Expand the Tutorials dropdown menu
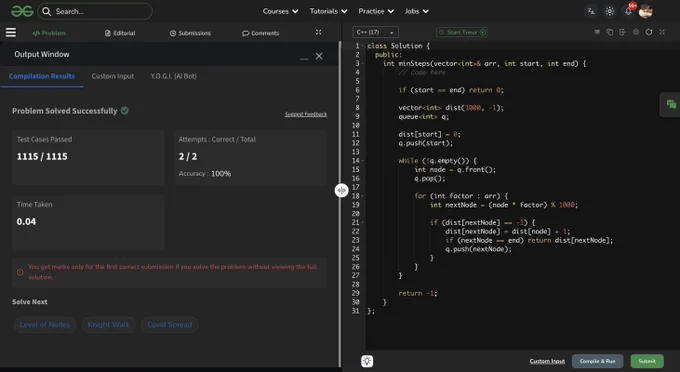This screenshot has width=680, height=372. pyautogui.click(x=328, y=11)
